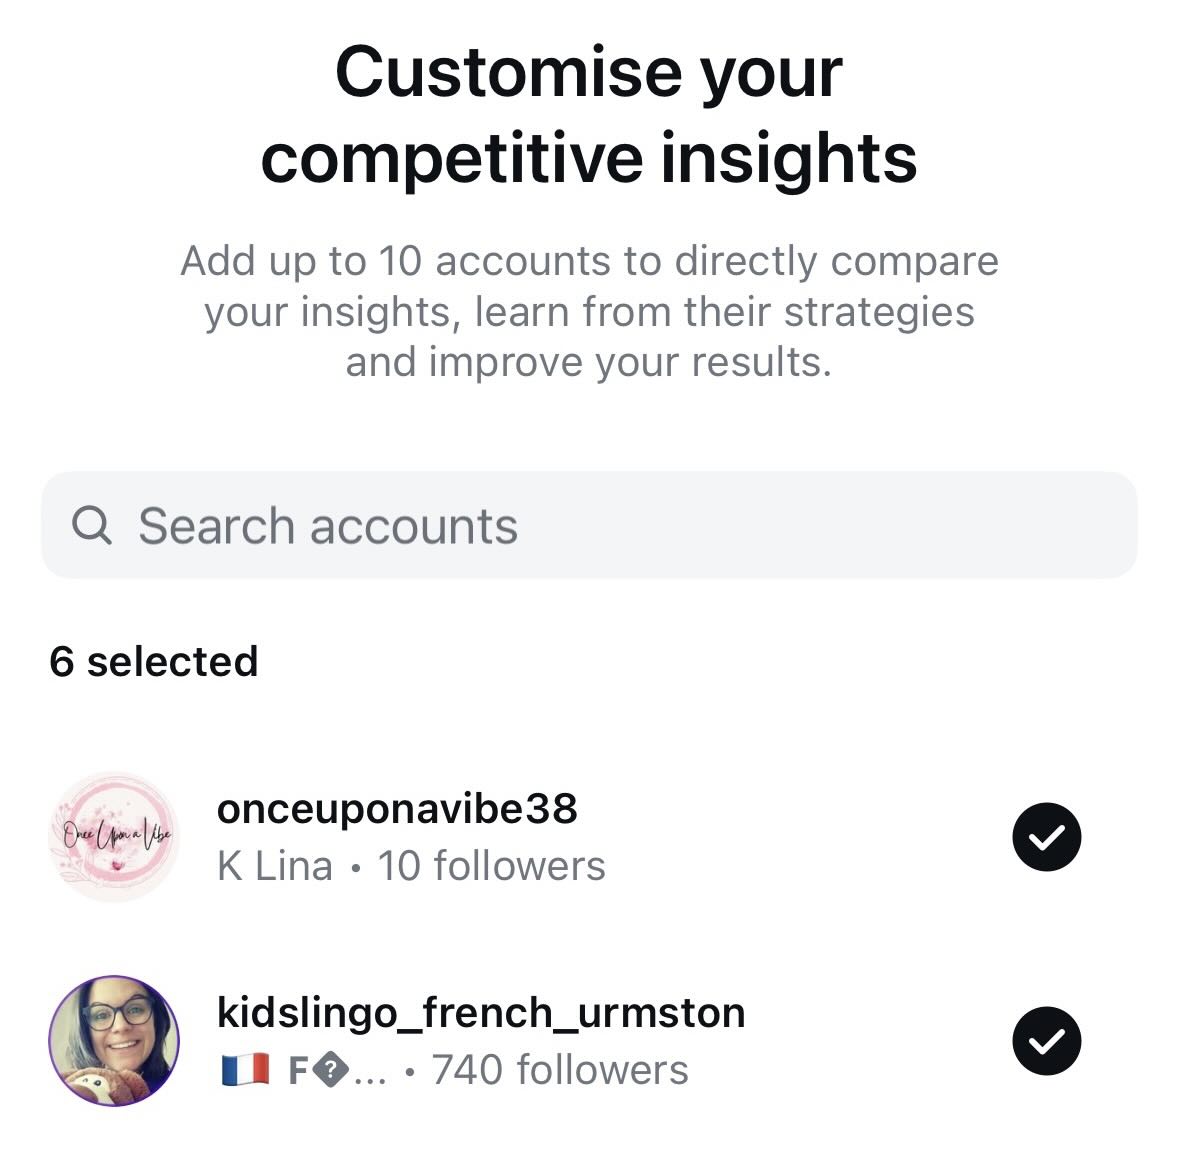Click the K Lina account name link
This screenshot has width=1179, height=1153.
point(277,866)
